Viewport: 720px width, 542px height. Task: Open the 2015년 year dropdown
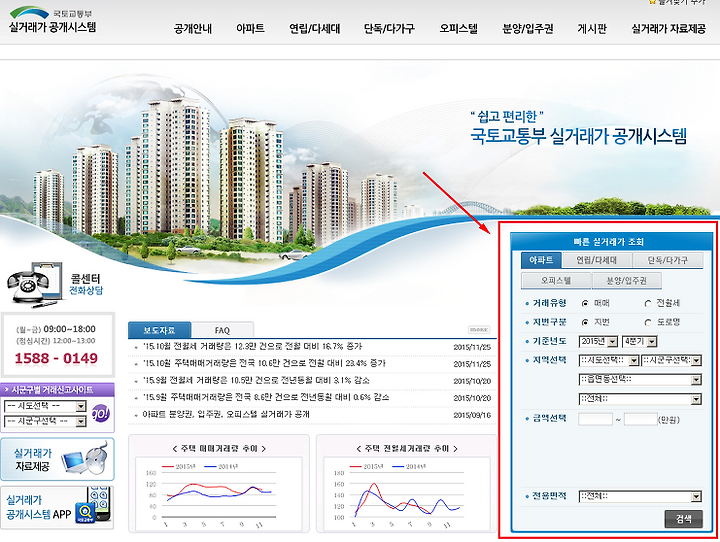pos(599,341)
